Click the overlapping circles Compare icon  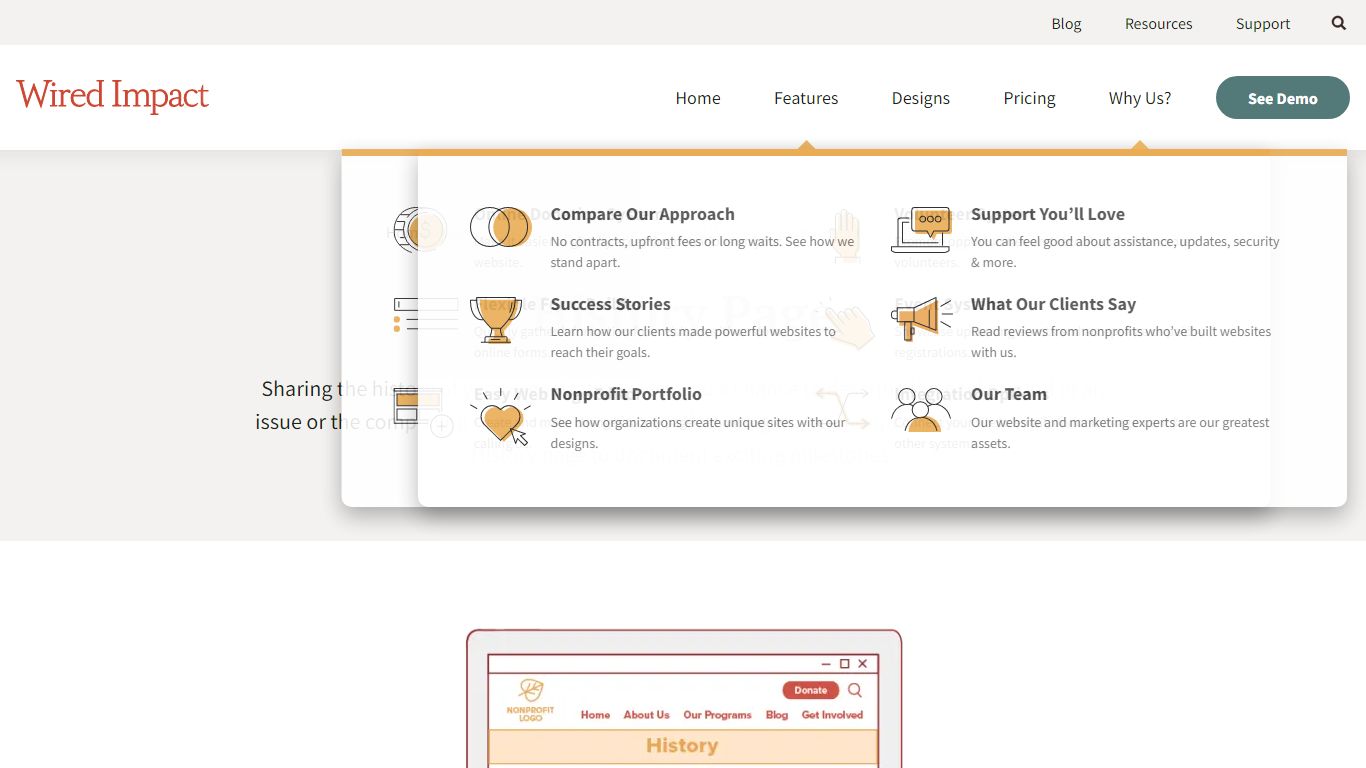click(500, 228)
